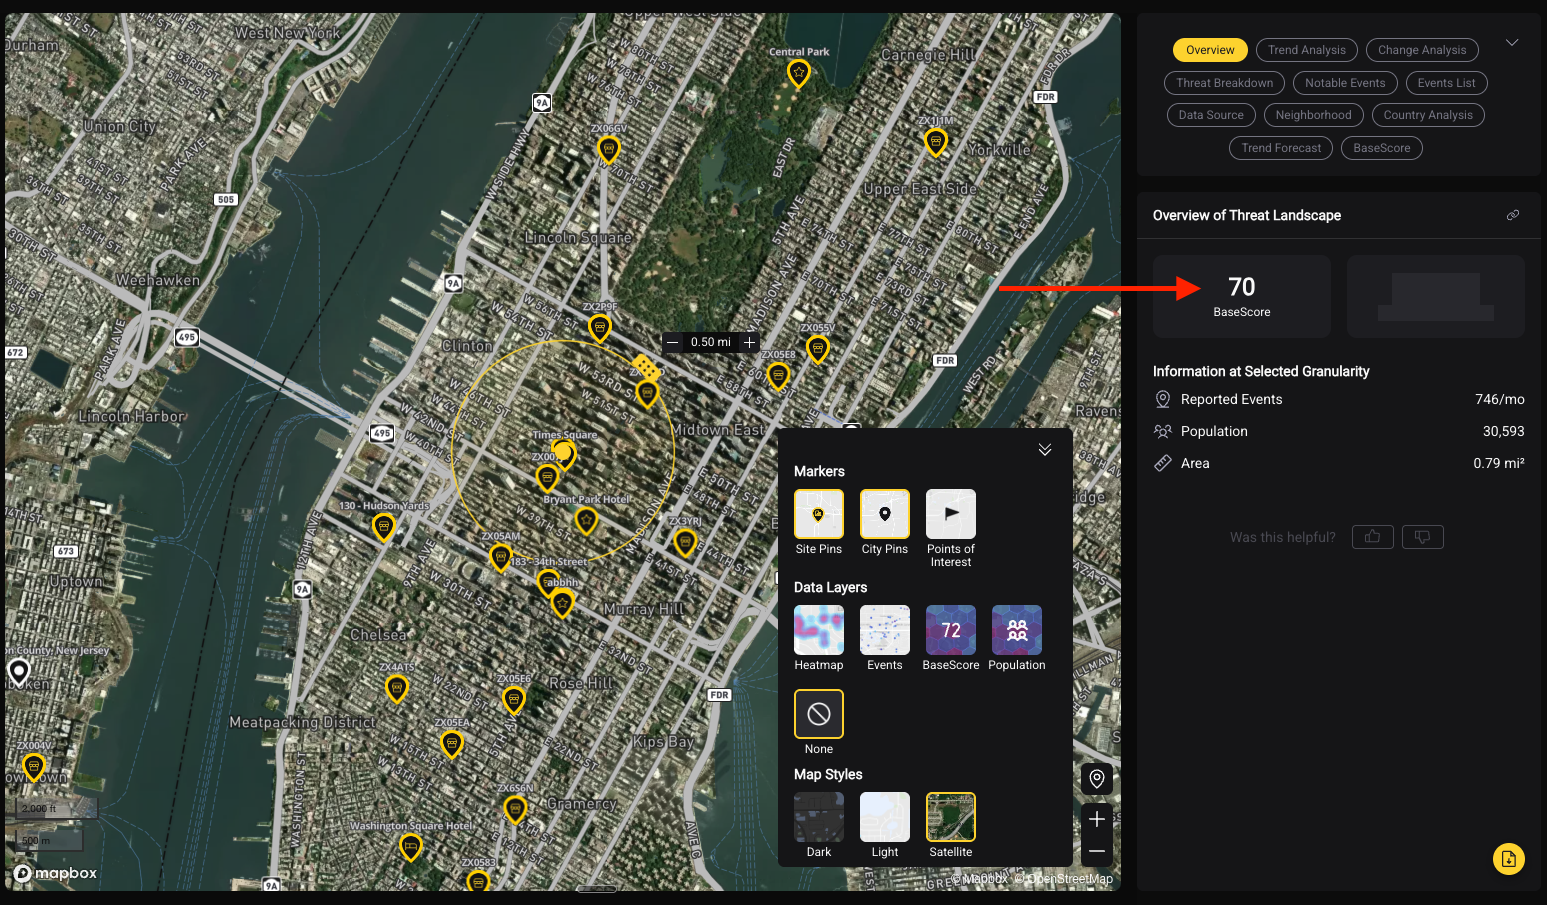Click site pin ZX05E8
The width and height of the screenshot is (1547, 905).
click(x=778, y=376)
